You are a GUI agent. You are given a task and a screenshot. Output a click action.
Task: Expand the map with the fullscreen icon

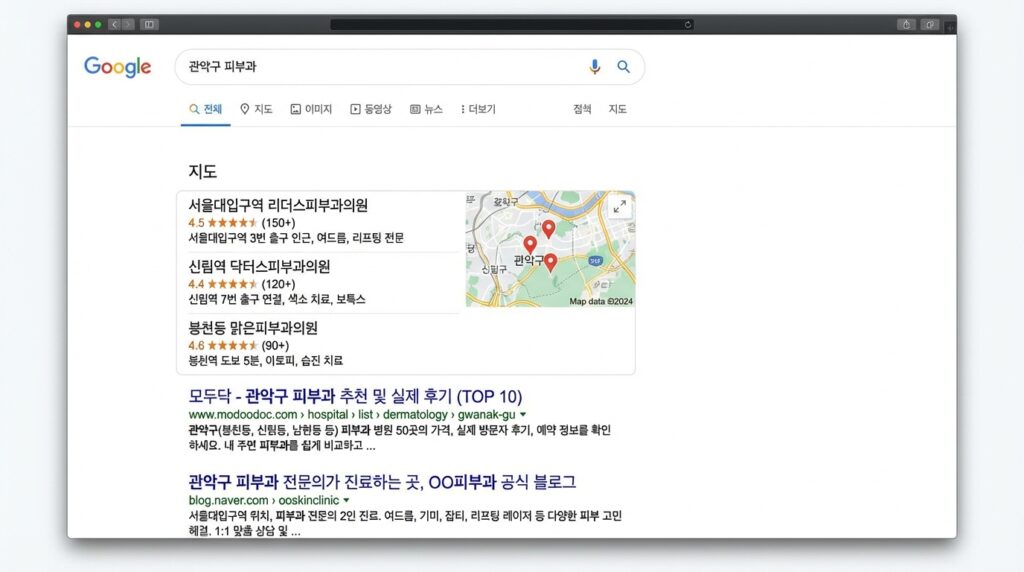coord(619,206)
